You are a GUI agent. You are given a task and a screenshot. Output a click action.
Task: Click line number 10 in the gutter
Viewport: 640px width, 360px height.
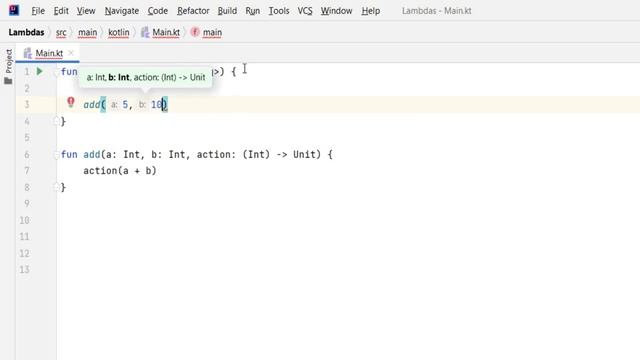pos(24,220)
